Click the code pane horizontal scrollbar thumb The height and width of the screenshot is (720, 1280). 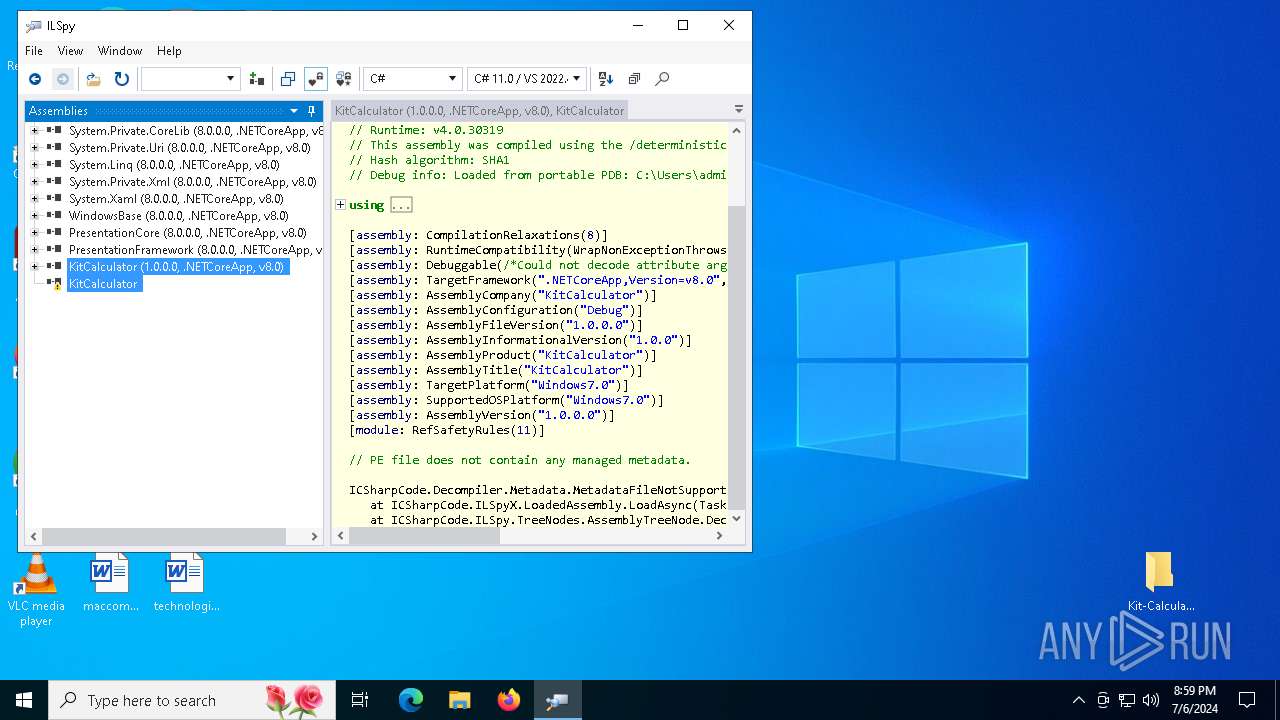click(424, 536)
